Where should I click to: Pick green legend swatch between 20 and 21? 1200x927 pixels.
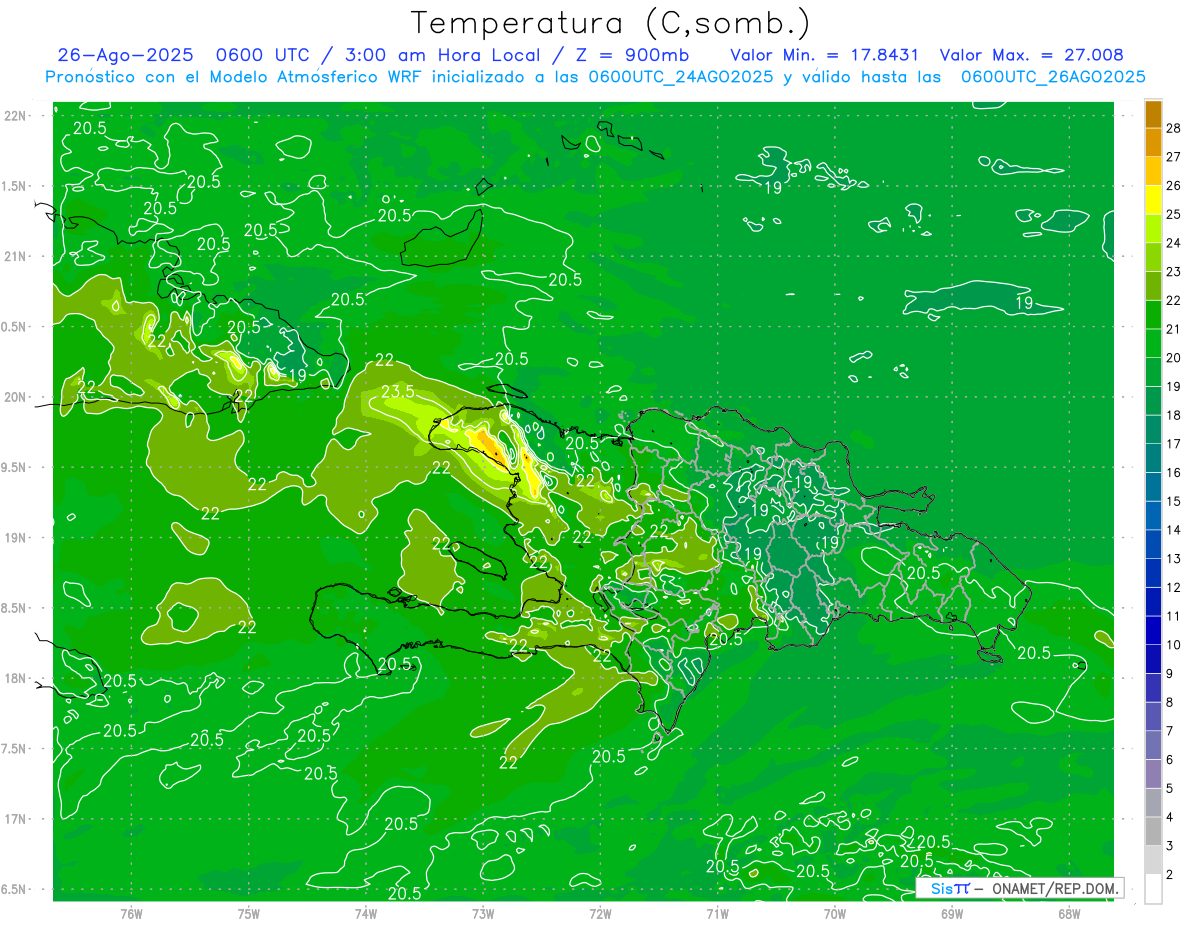[x=1153, y=343]
